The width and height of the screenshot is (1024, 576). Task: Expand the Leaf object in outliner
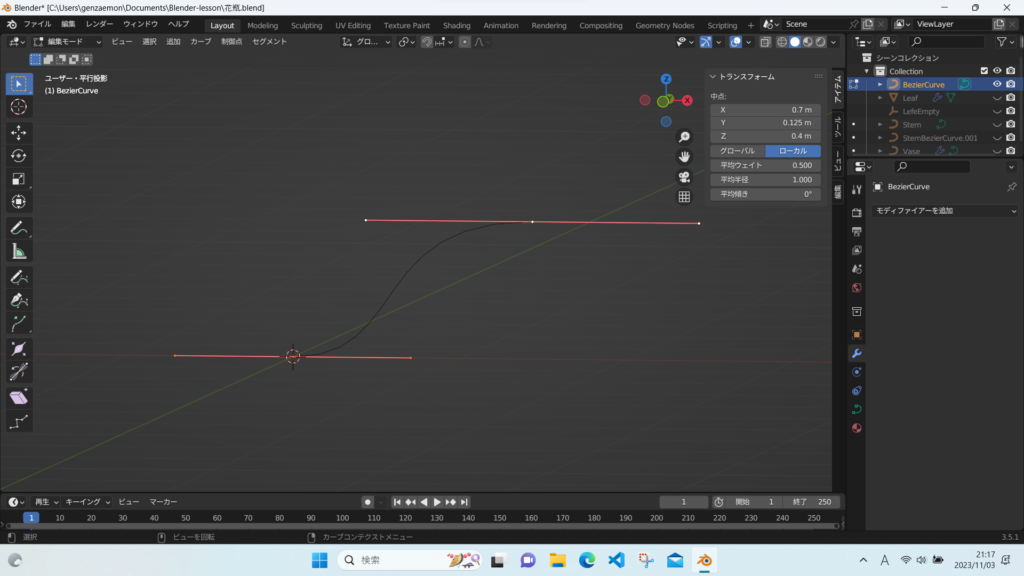pos(880,98)
